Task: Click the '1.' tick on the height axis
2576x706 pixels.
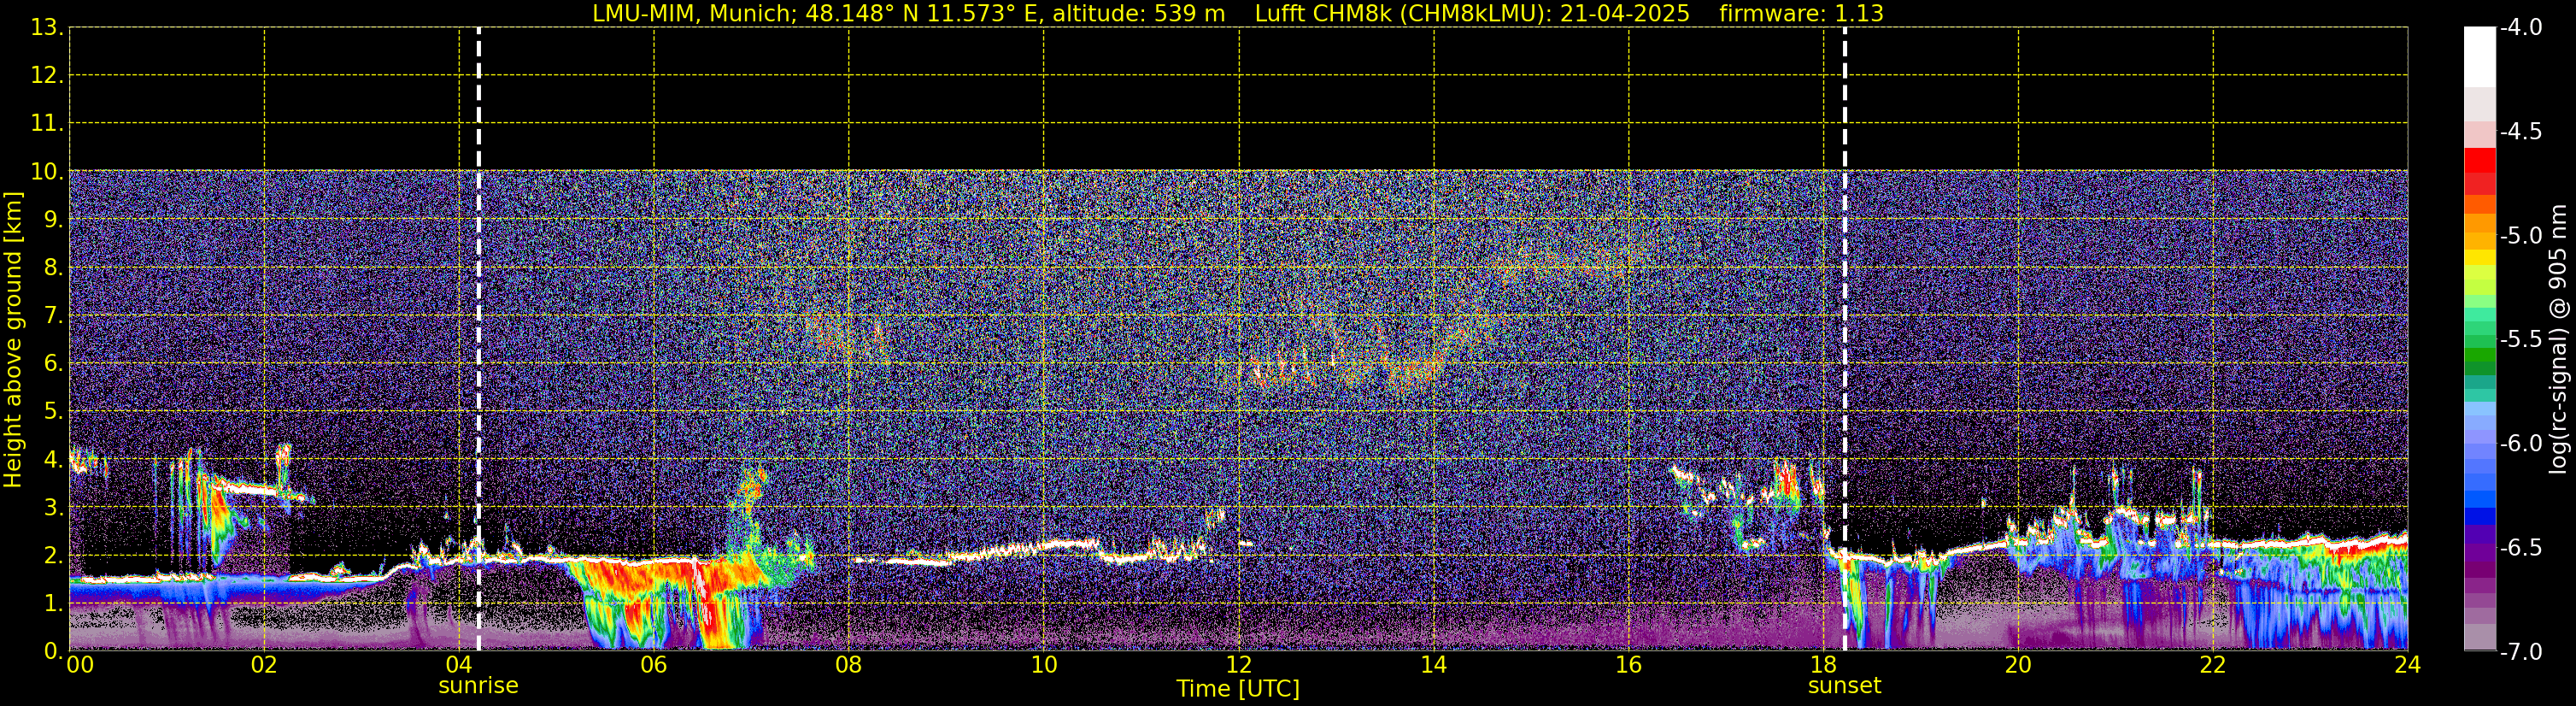Action: point(53,604)
